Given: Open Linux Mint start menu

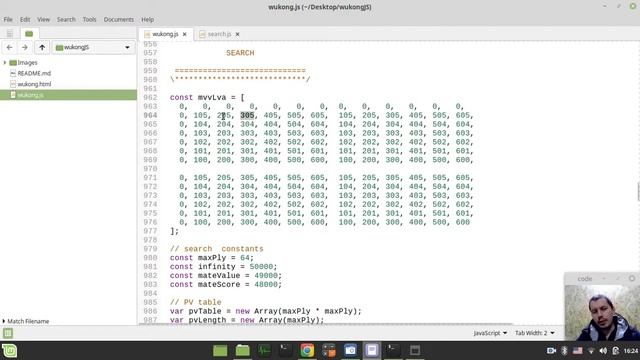Looking at the screenshot, I should tap(9, 351).
